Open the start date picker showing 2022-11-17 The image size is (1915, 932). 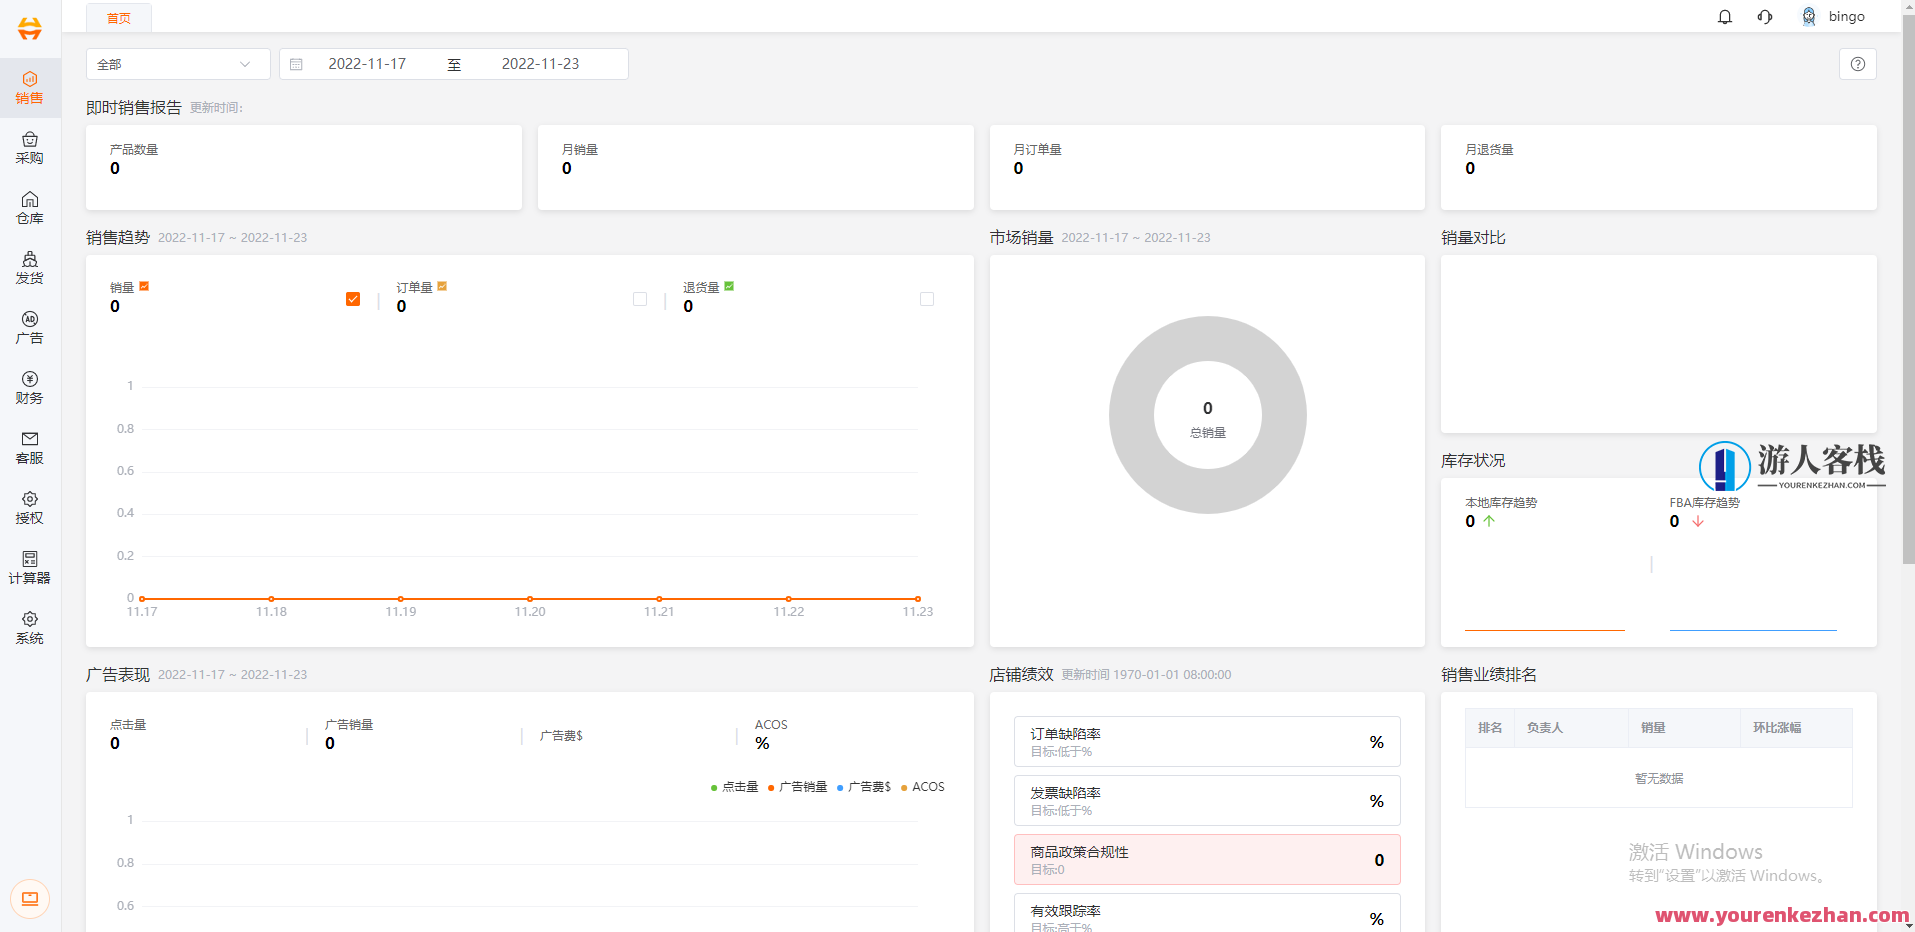coord(368,63)
